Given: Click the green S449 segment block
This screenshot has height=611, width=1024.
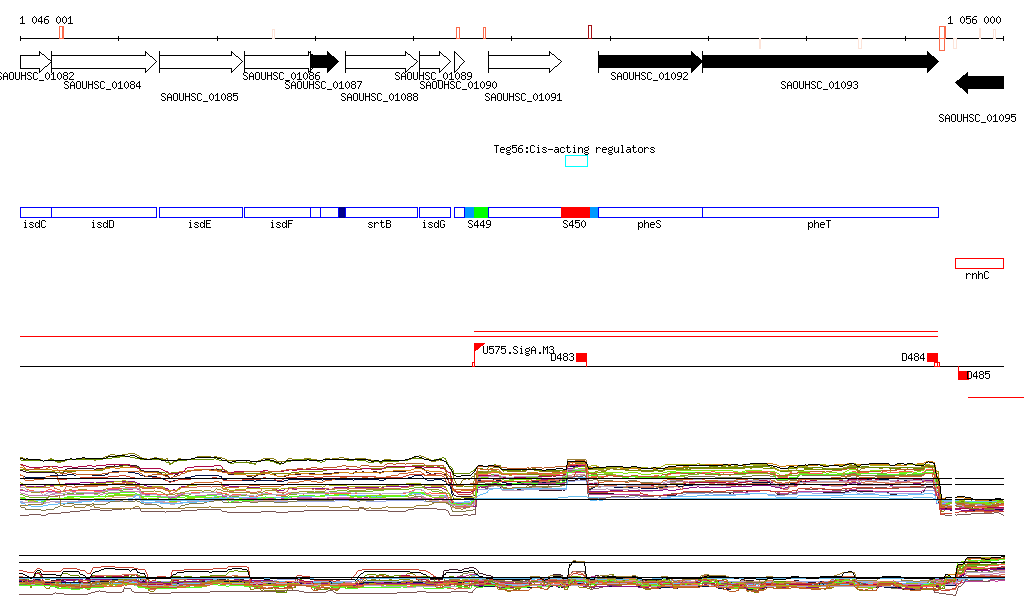Looking at the screenshot, I should (480, 213).
